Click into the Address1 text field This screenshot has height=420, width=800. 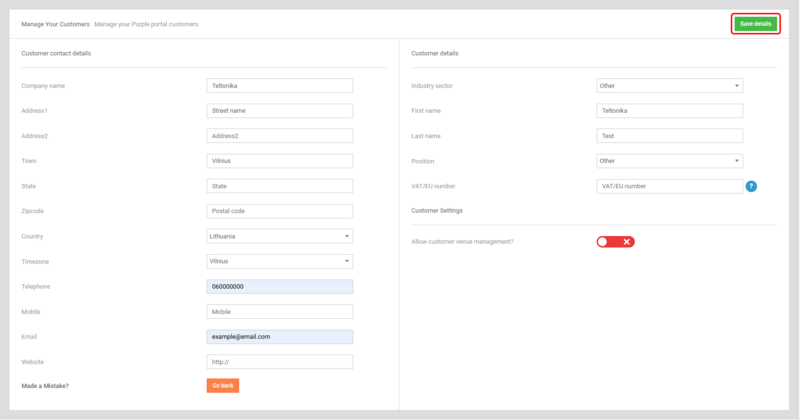279,111
